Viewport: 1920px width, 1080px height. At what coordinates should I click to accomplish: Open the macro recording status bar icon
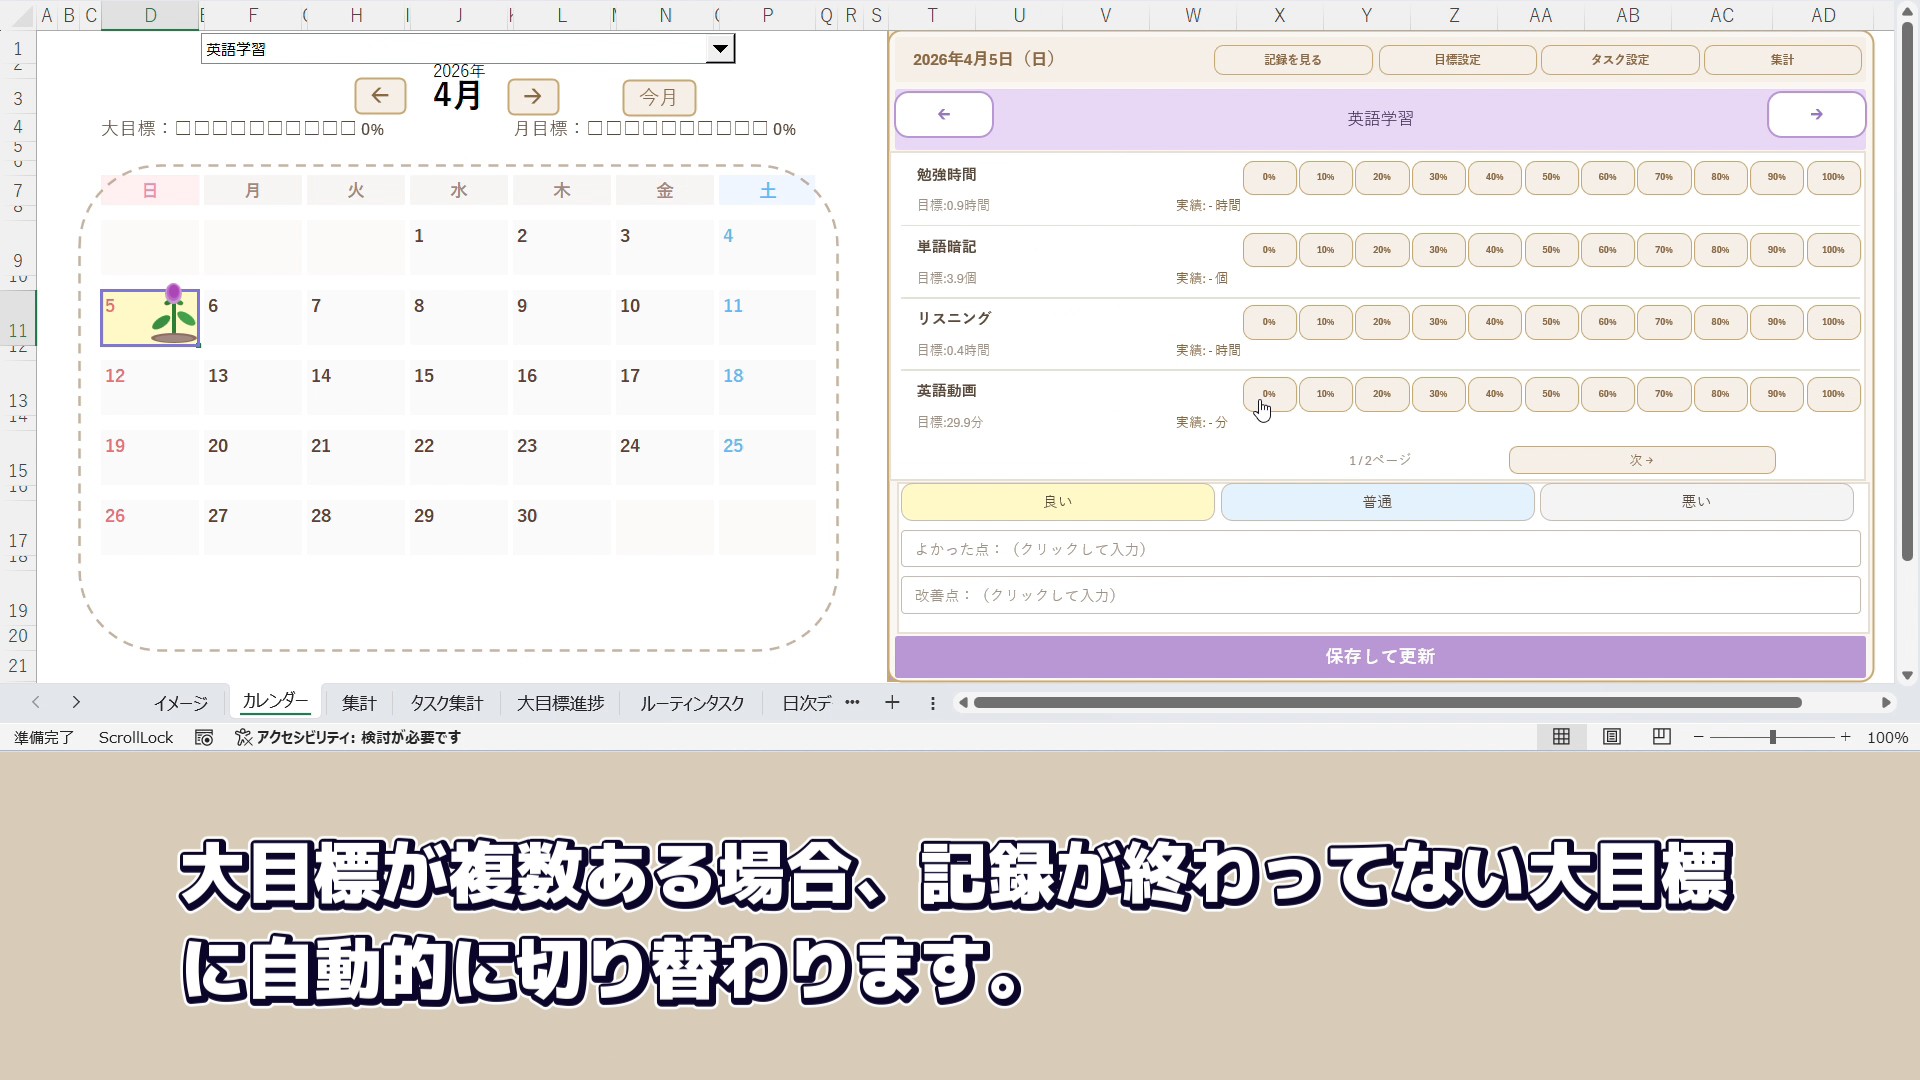tap(204, 737)
